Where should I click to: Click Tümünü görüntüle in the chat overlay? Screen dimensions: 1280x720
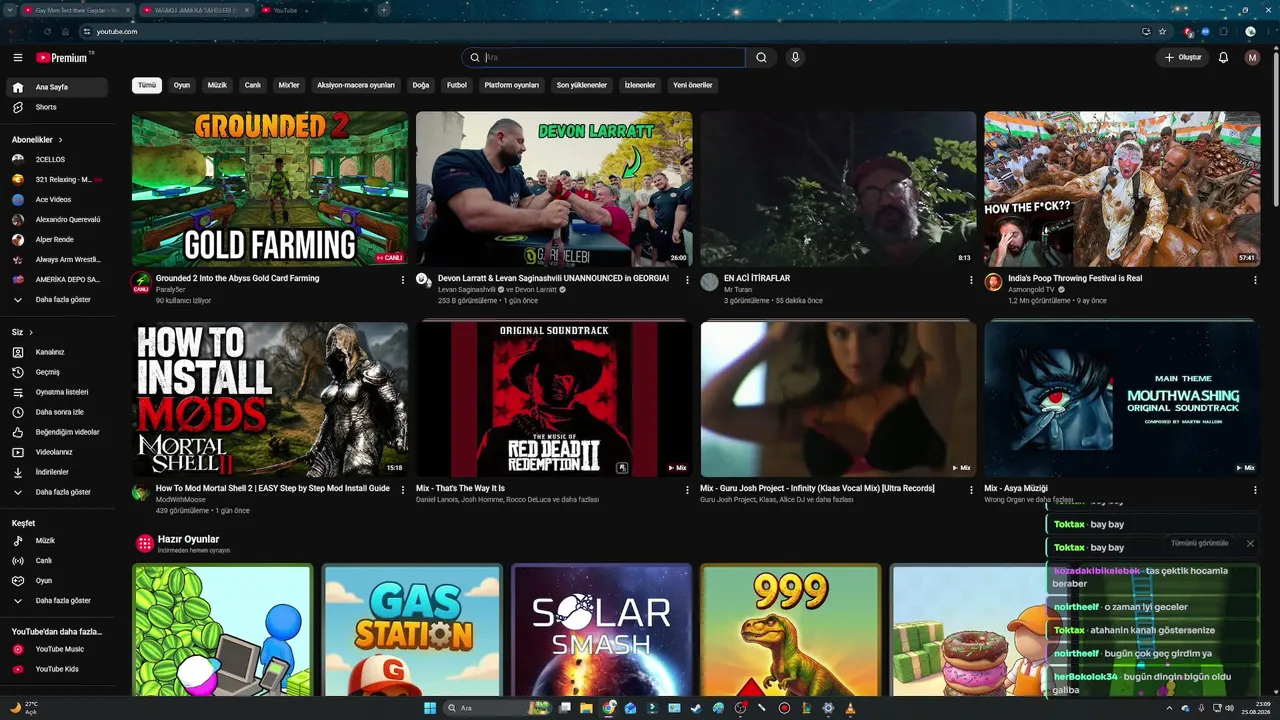click(x=1200, y=543)
